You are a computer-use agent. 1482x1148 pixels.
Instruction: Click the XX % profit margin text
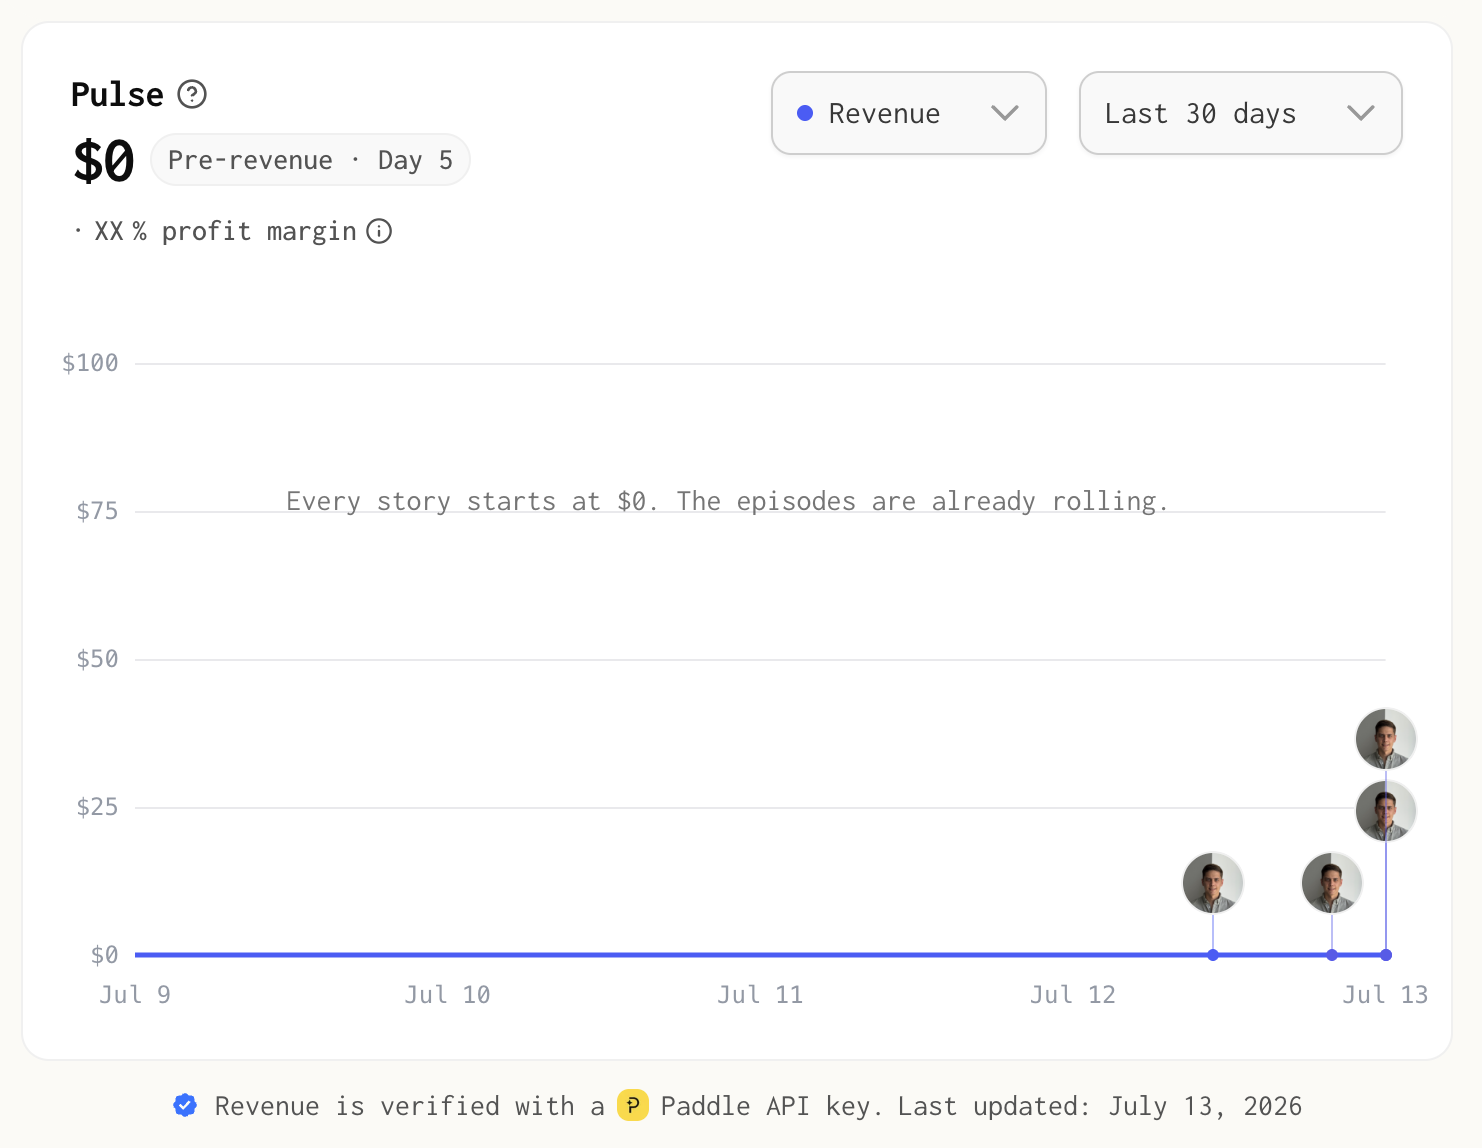coord(226,231)
